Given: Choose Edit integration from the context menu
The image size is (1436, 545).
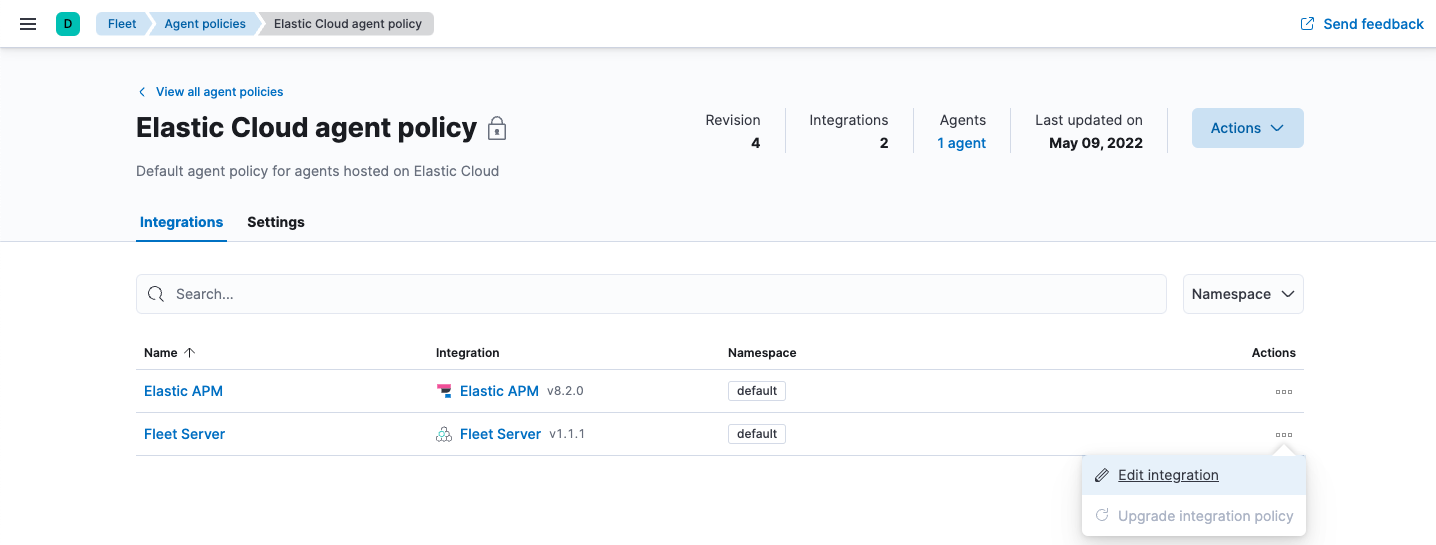Looking at the screenshot, I should tap(1168, 475).
